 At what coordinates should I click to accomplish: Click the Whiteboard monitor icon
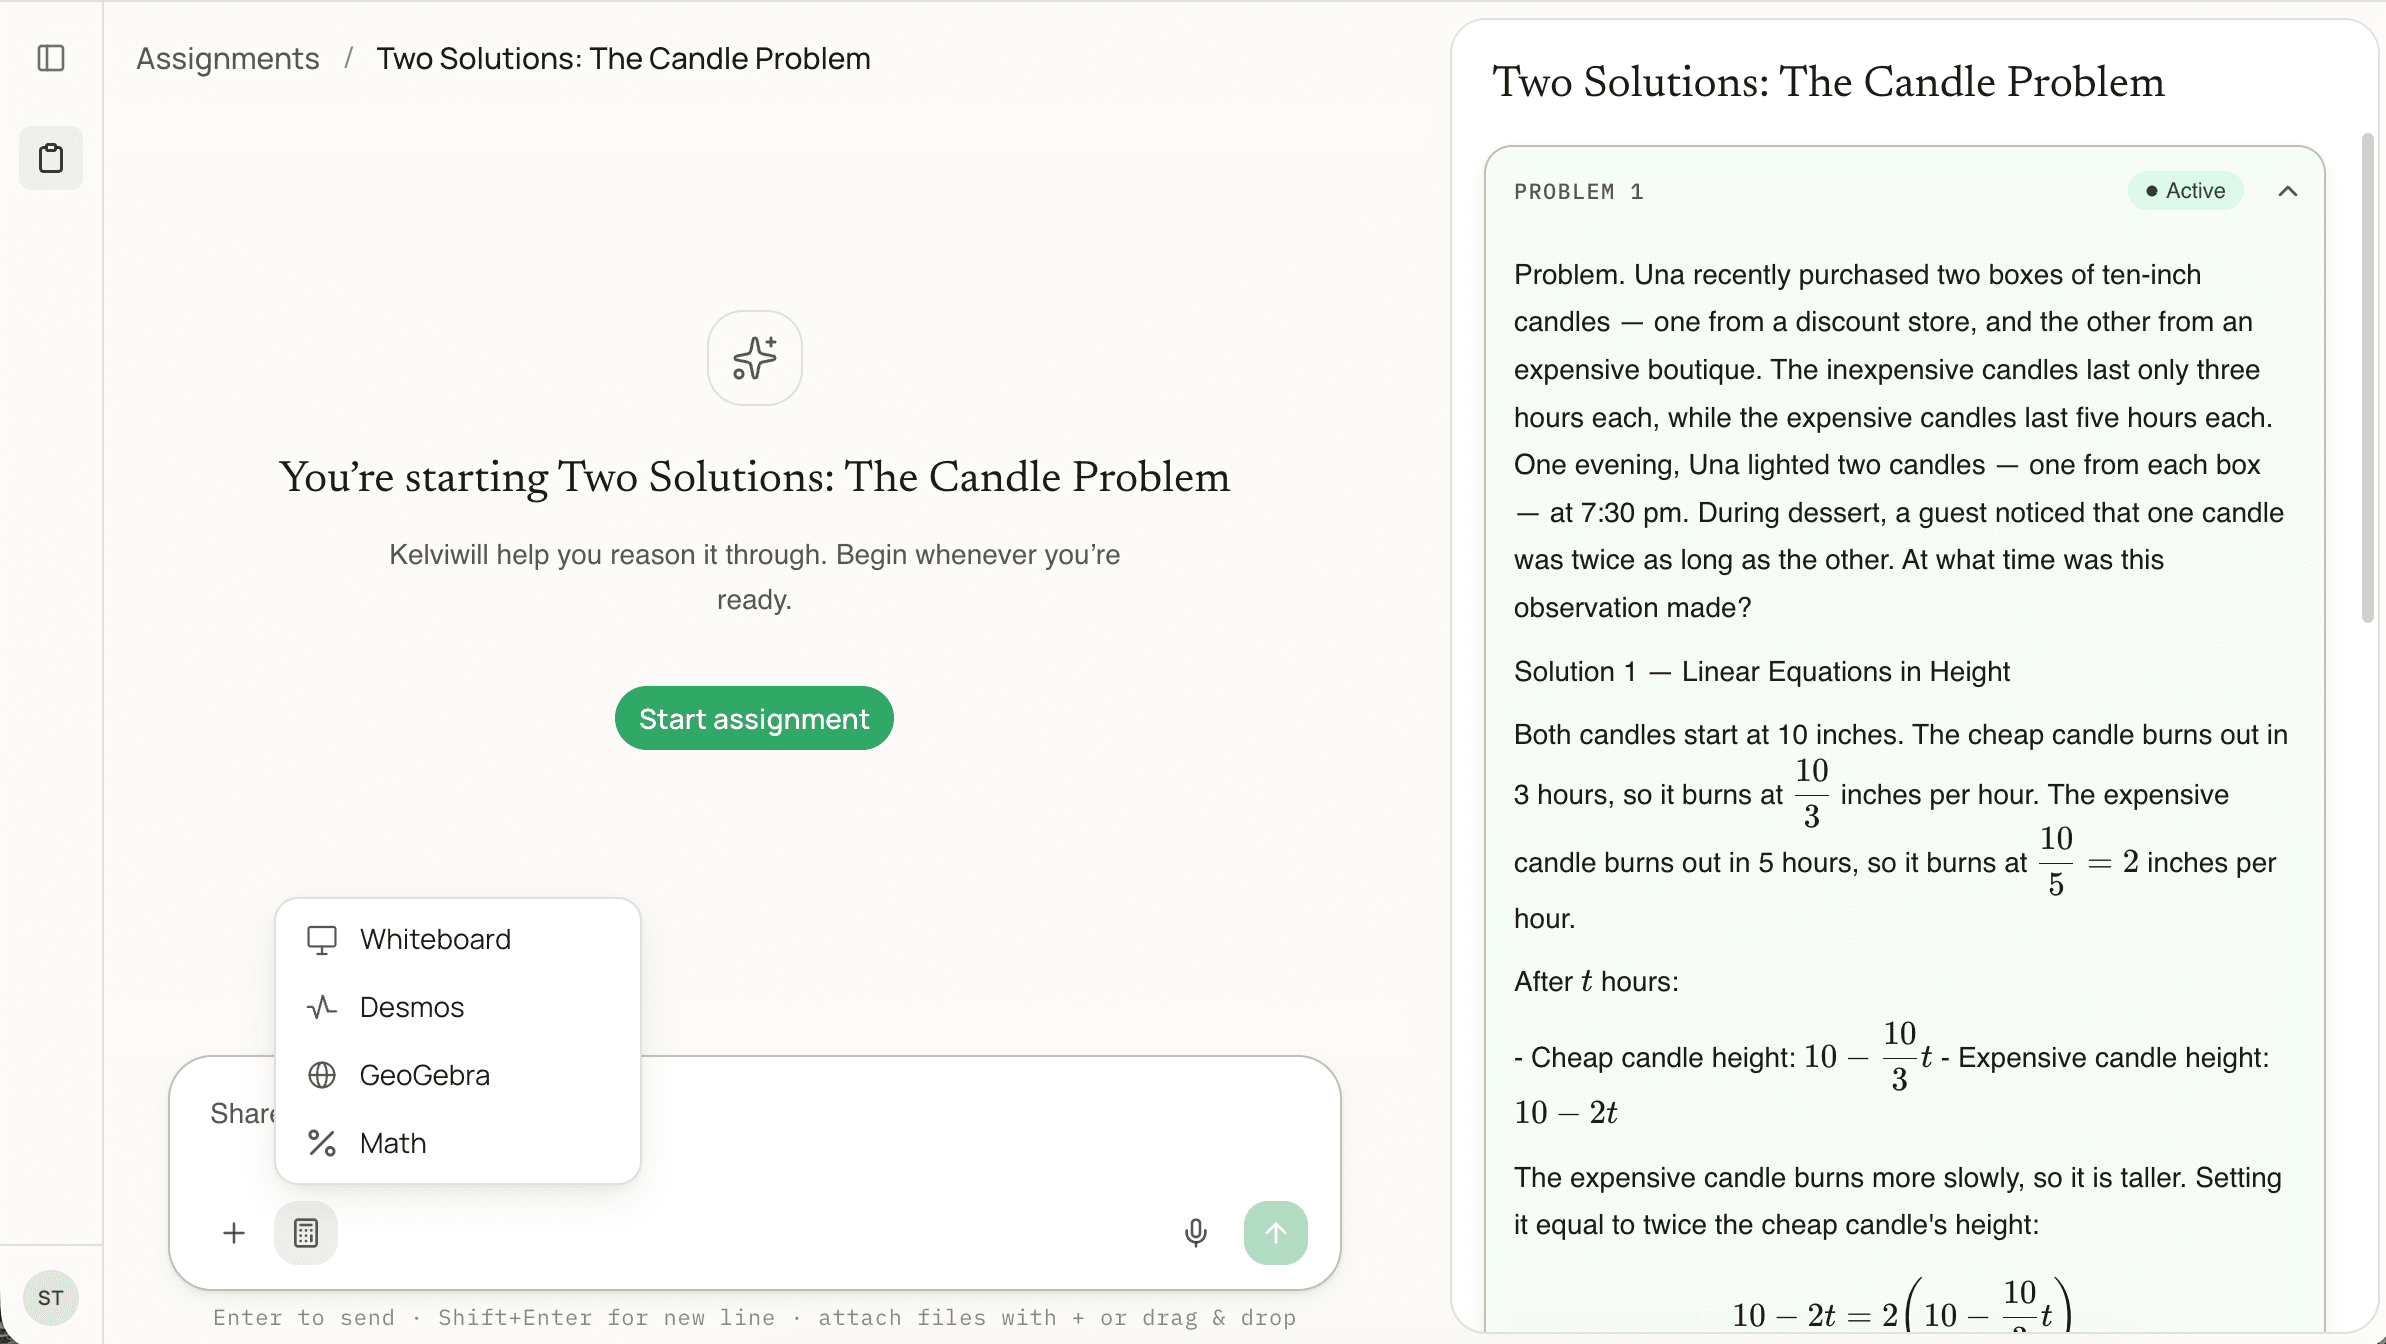tap(322, 940)
